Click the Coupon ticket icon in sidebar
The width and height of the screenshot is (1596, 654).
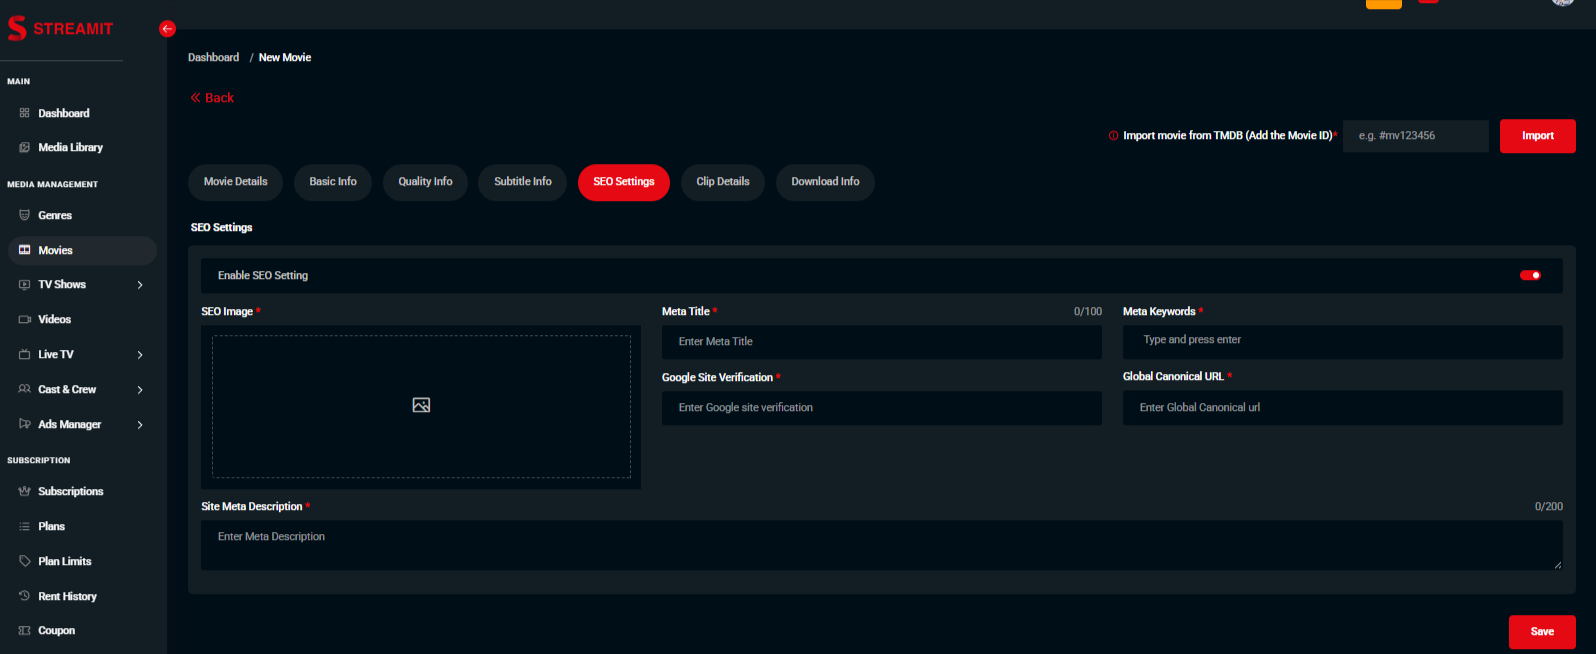pos(24,631)
